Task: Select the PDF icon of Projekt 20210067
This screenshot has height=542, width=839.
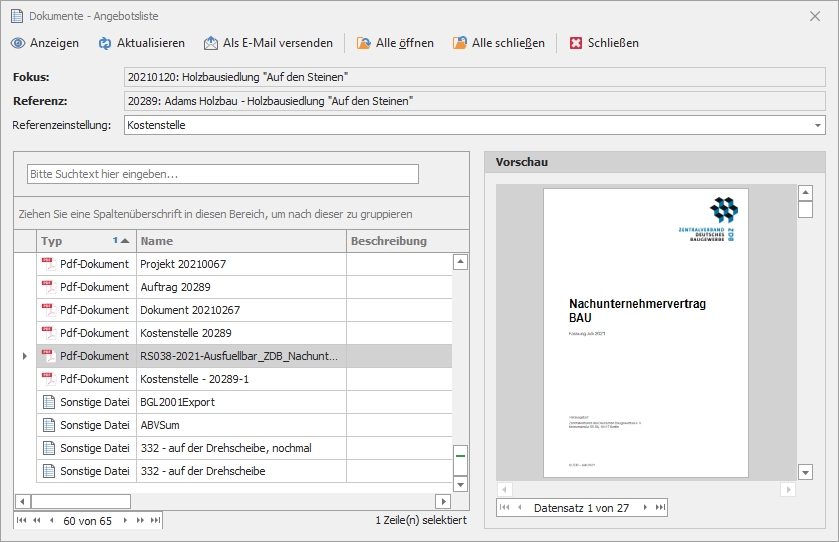Action: pyautogui.click(x=47, y=264)
